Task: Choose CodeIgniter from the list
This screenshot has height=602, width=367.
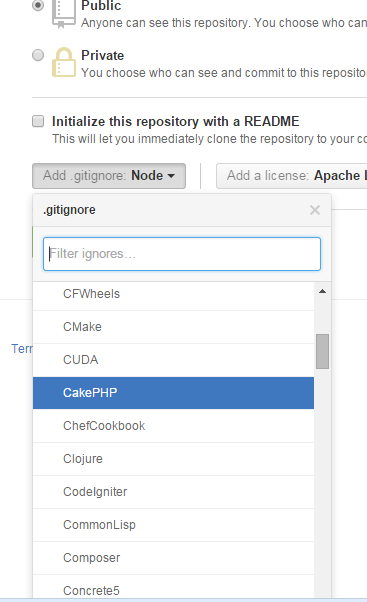Action: pos(174,492)
